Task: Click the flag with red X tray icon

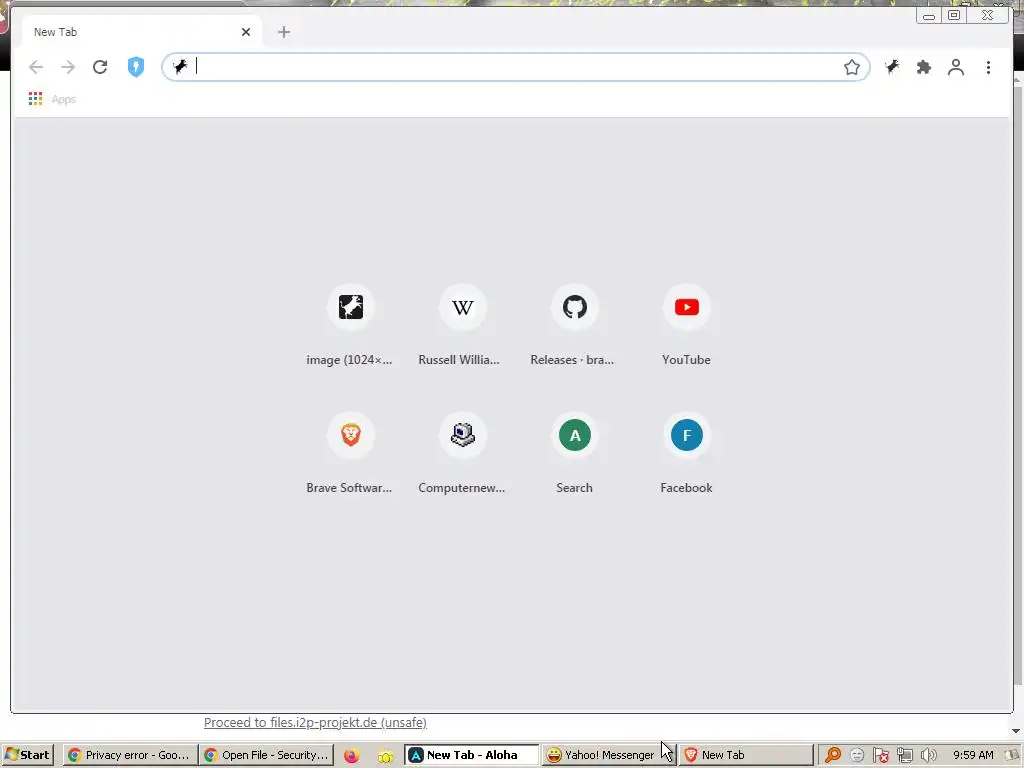Action: 881,756
